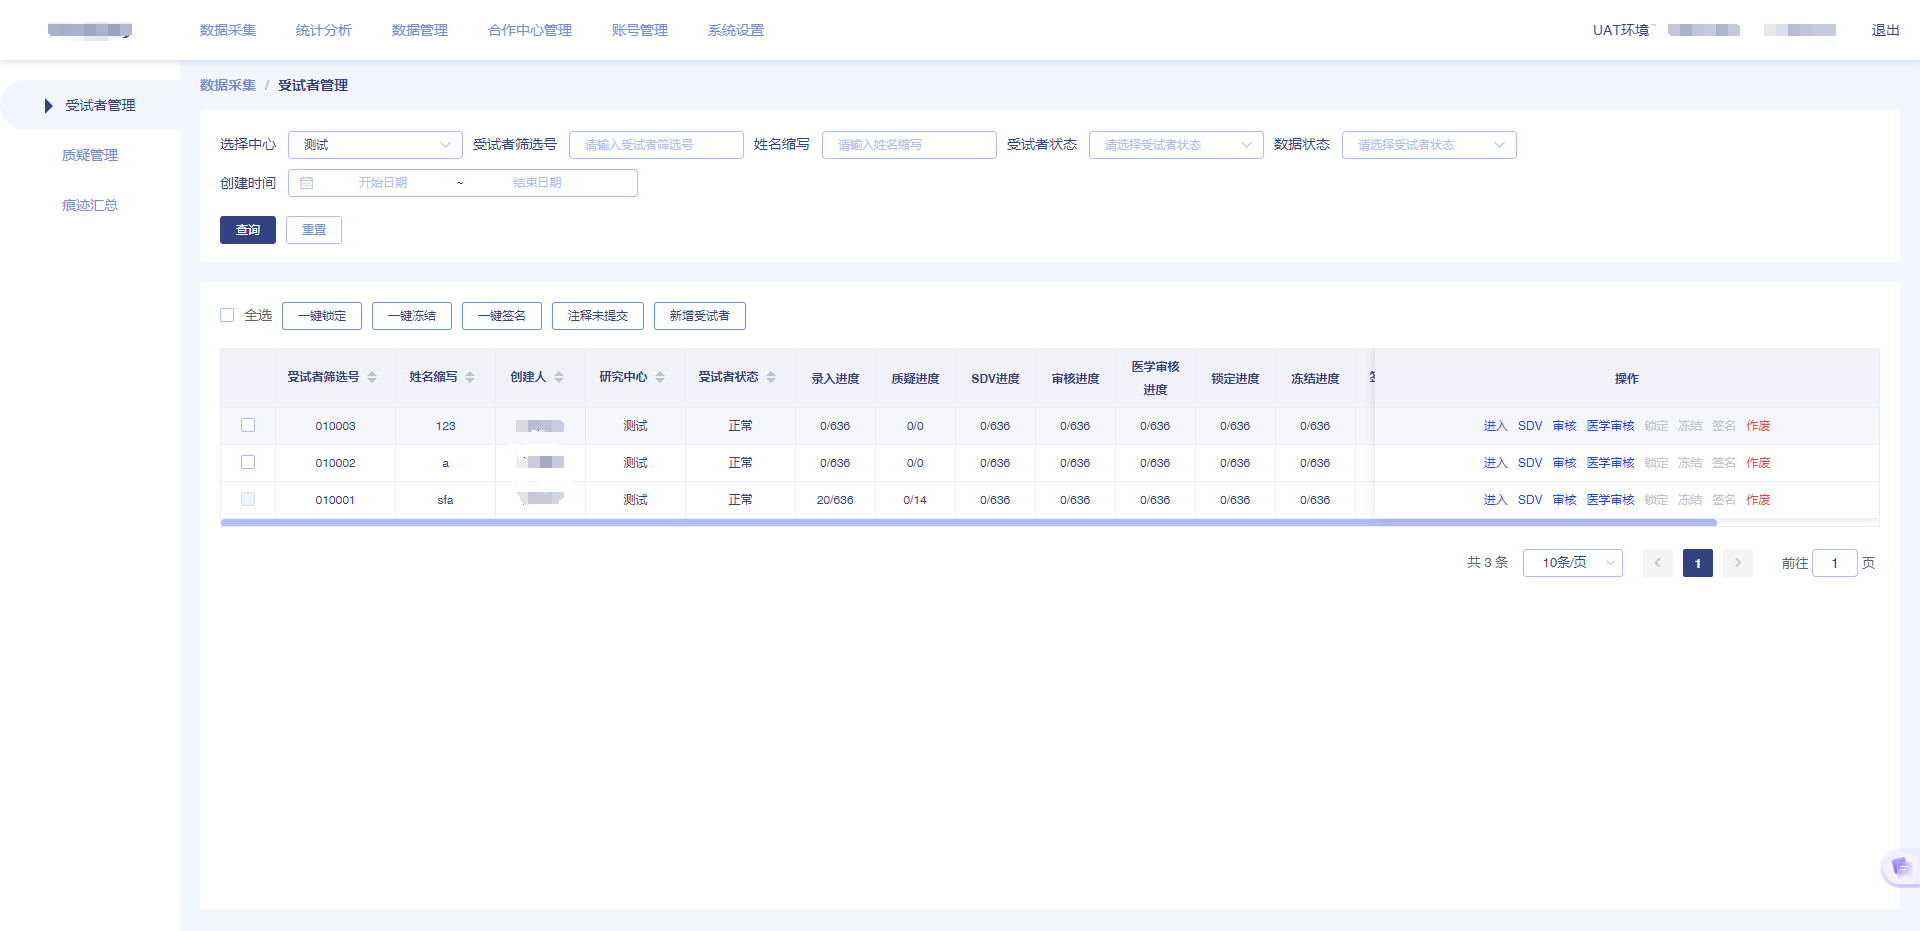Click the 重置 button

(x=314, y=230)
